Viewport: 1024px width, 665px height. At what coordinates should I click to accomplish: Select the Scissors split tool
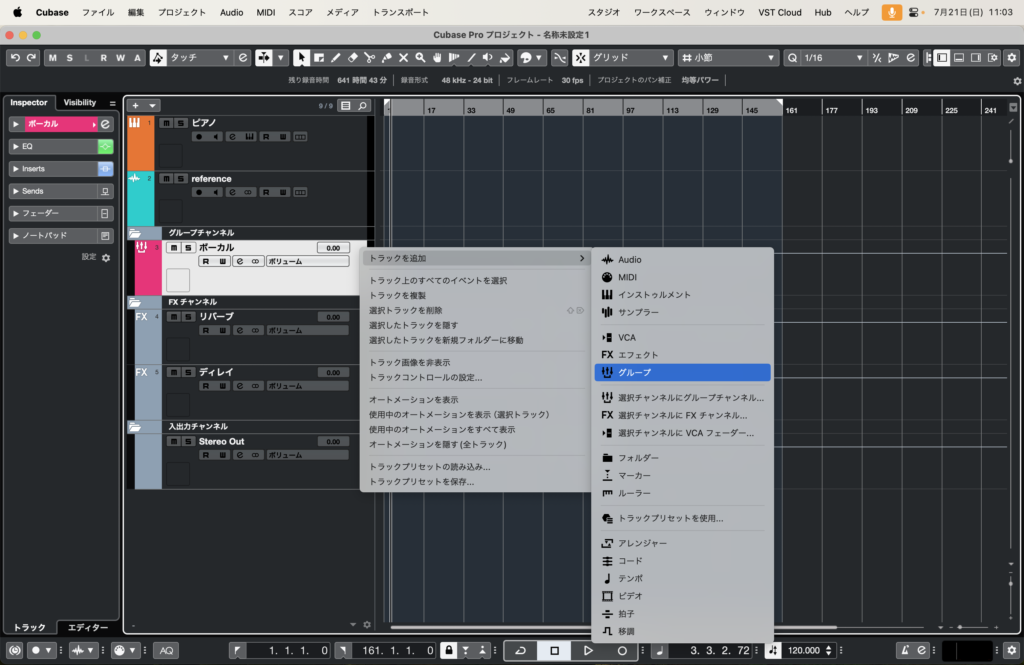(370, 58)
